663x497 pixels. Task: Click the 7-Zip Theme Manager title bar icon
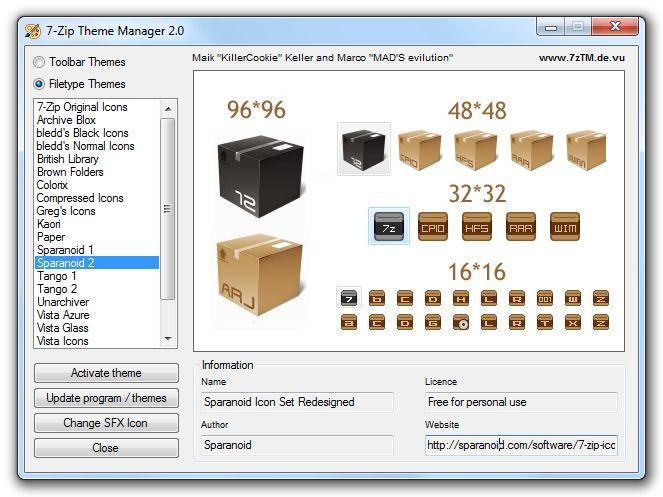[33, 31]
